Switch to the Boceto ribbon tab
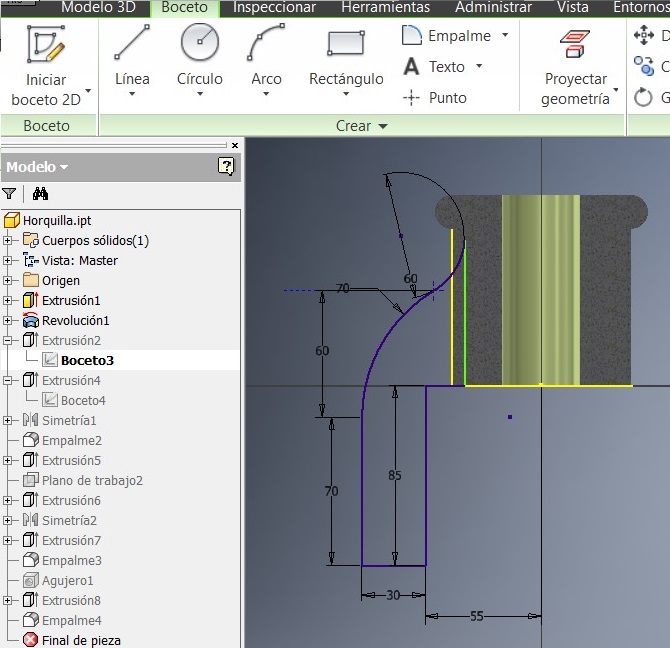This screenshot has width=670, height=648. pyautogui.click(x=185, y=7)
